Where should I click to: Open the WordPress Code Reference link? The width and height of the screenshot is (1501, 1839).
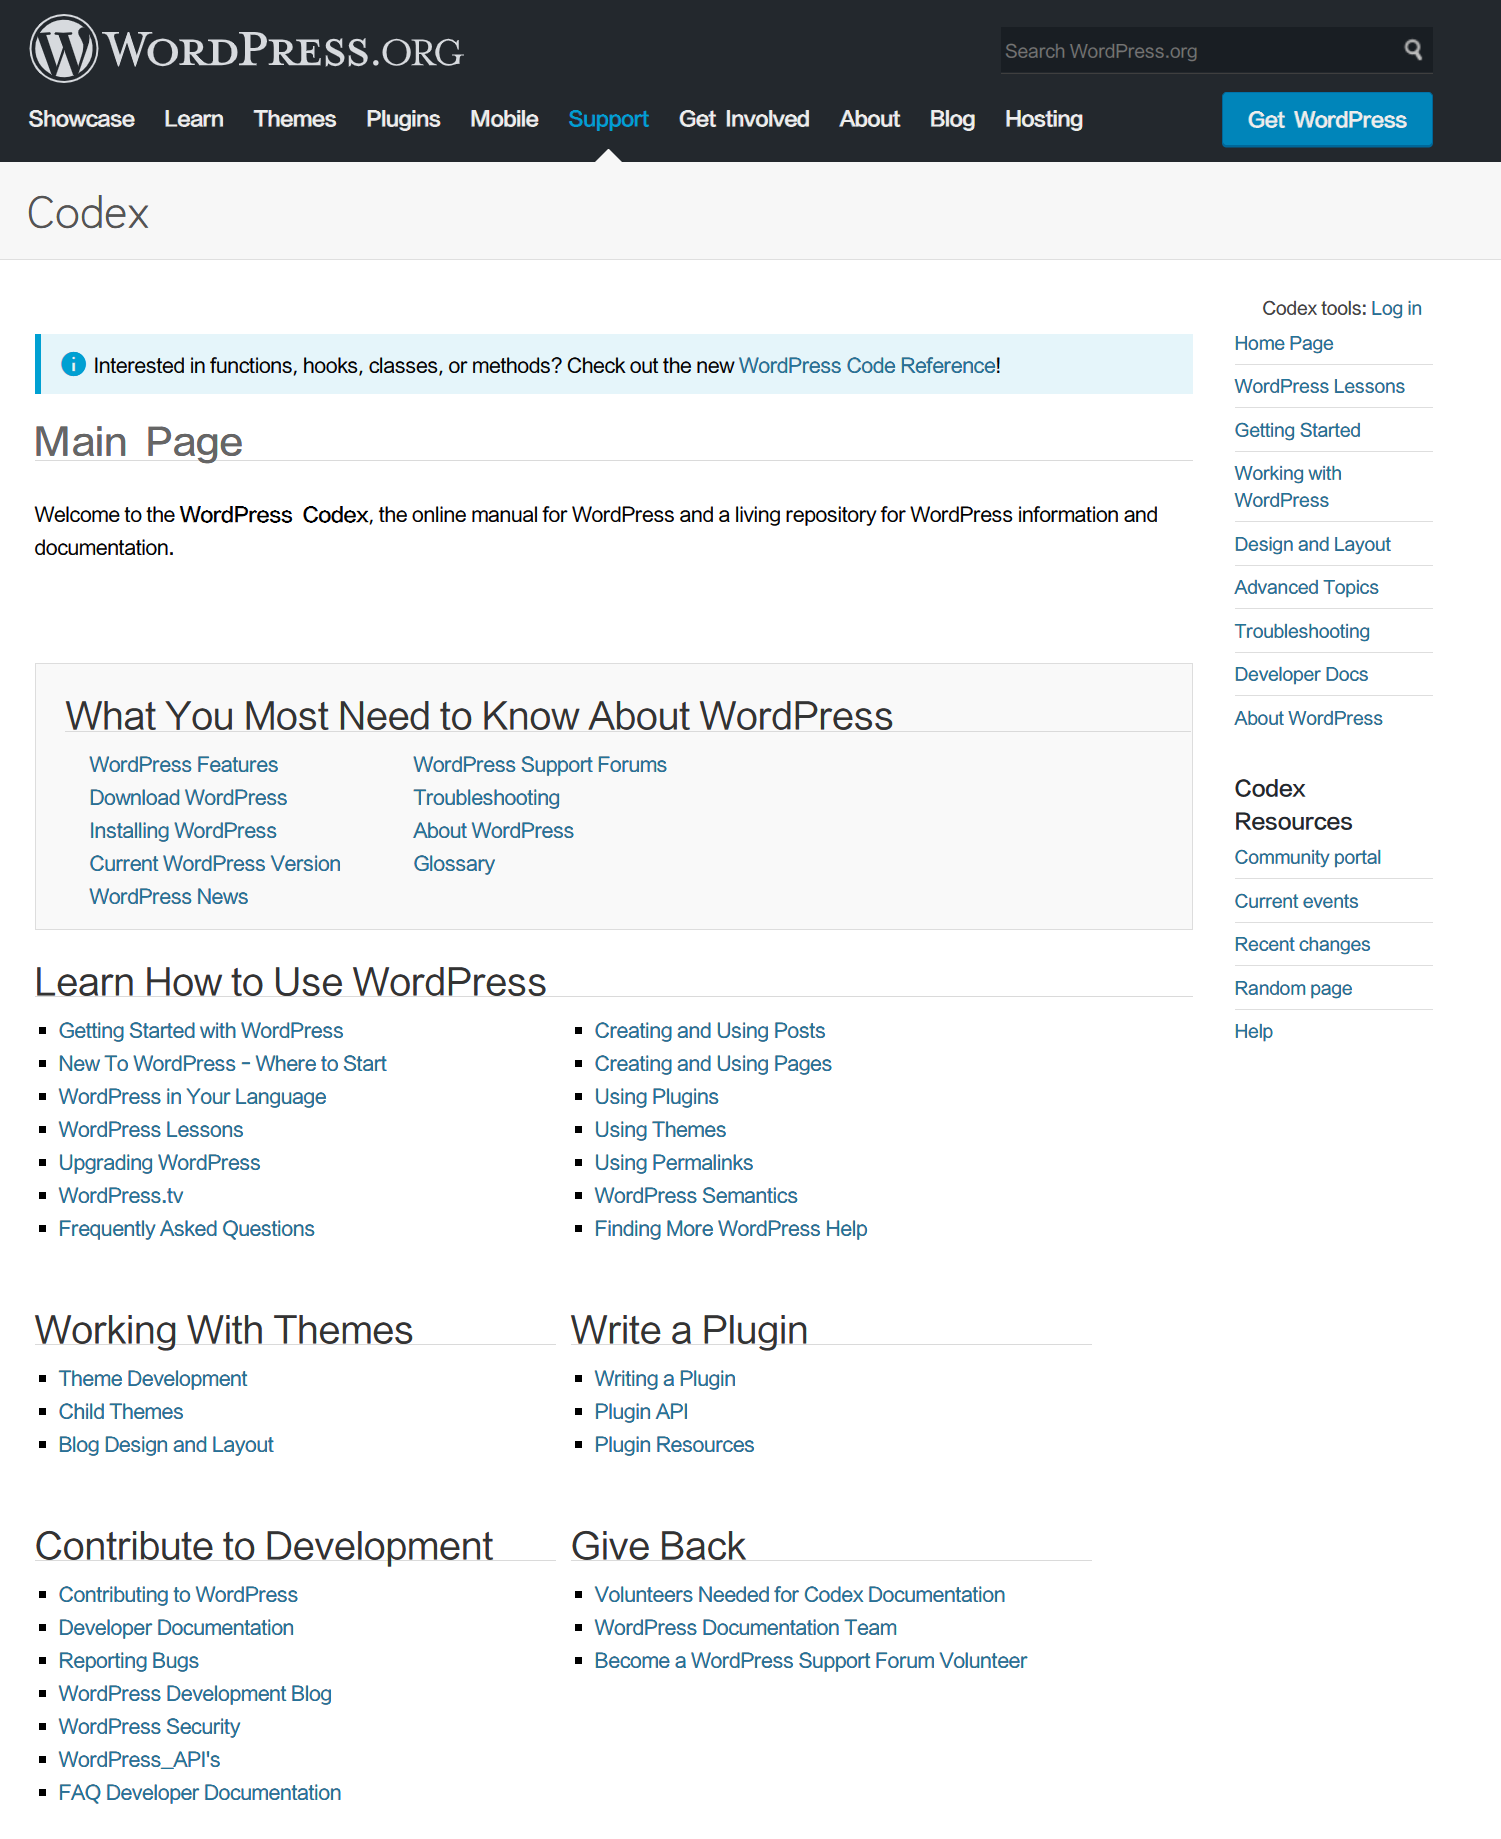coord(867,366)
